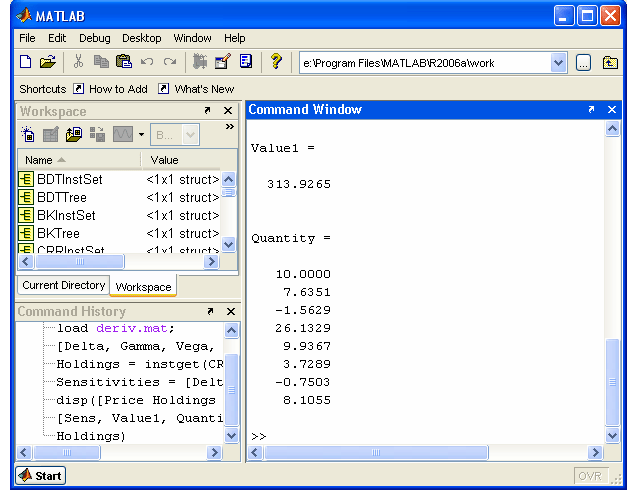The image size is (631, 493).
Task: Show more Workspace toolbar items chevron
Action: [x=229, y=127]
